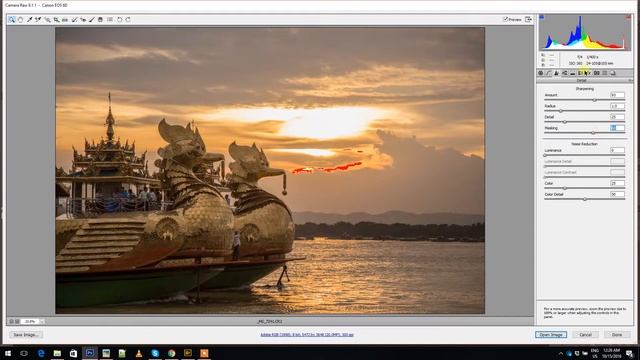Open workflow options link below the image
The image size is (640, 360).
tap(307, 335)
